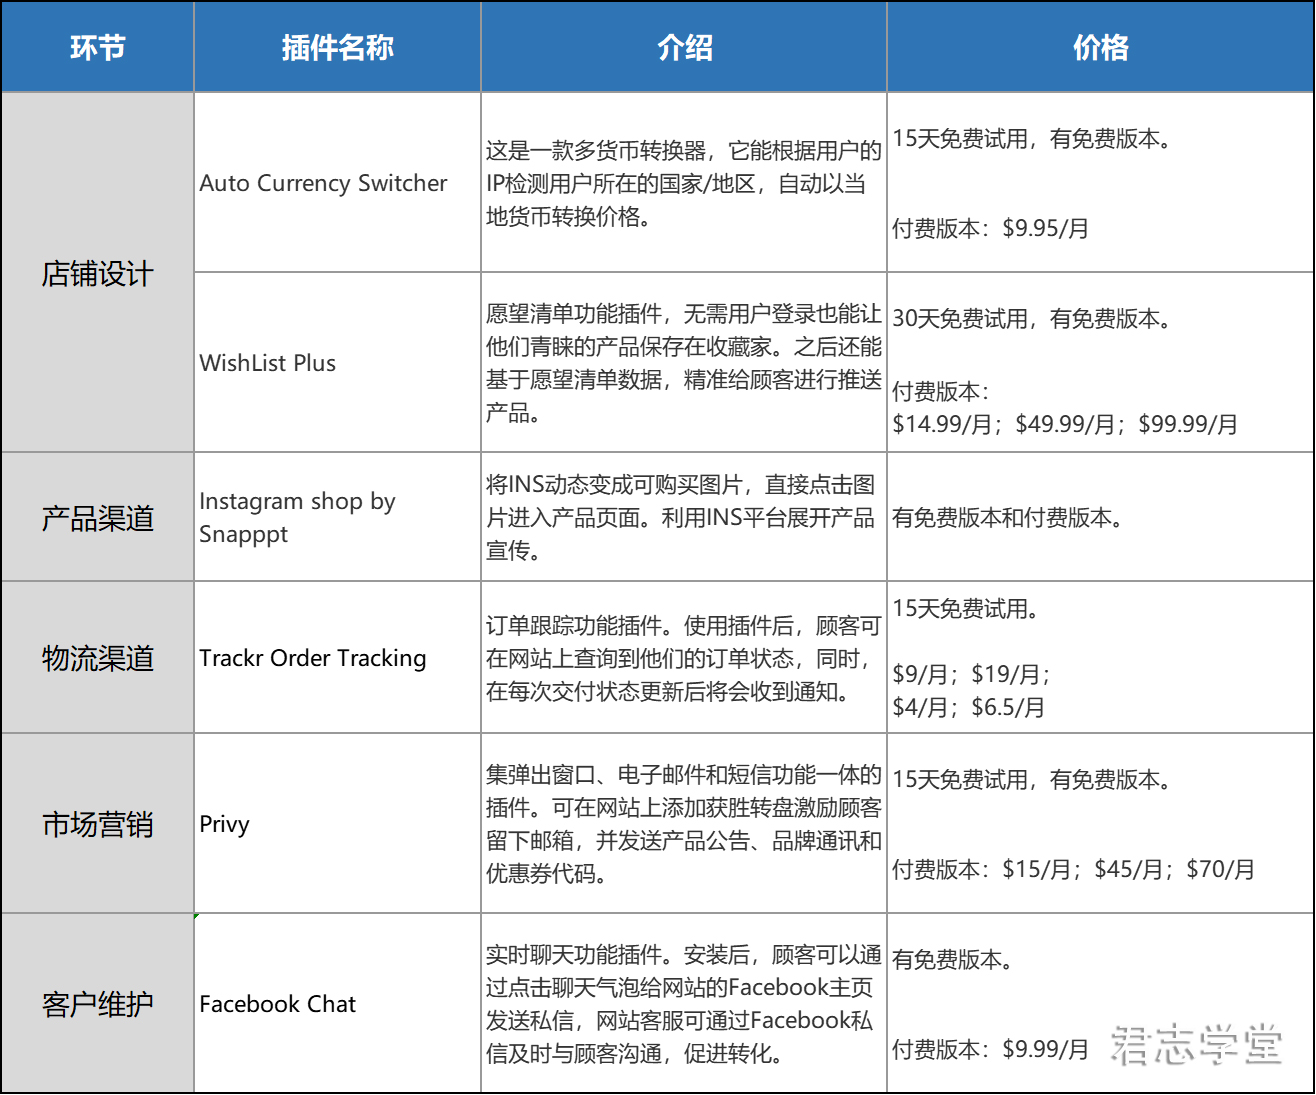
Task: Click the 市场营销 category cell
Action: click(98, 824)
